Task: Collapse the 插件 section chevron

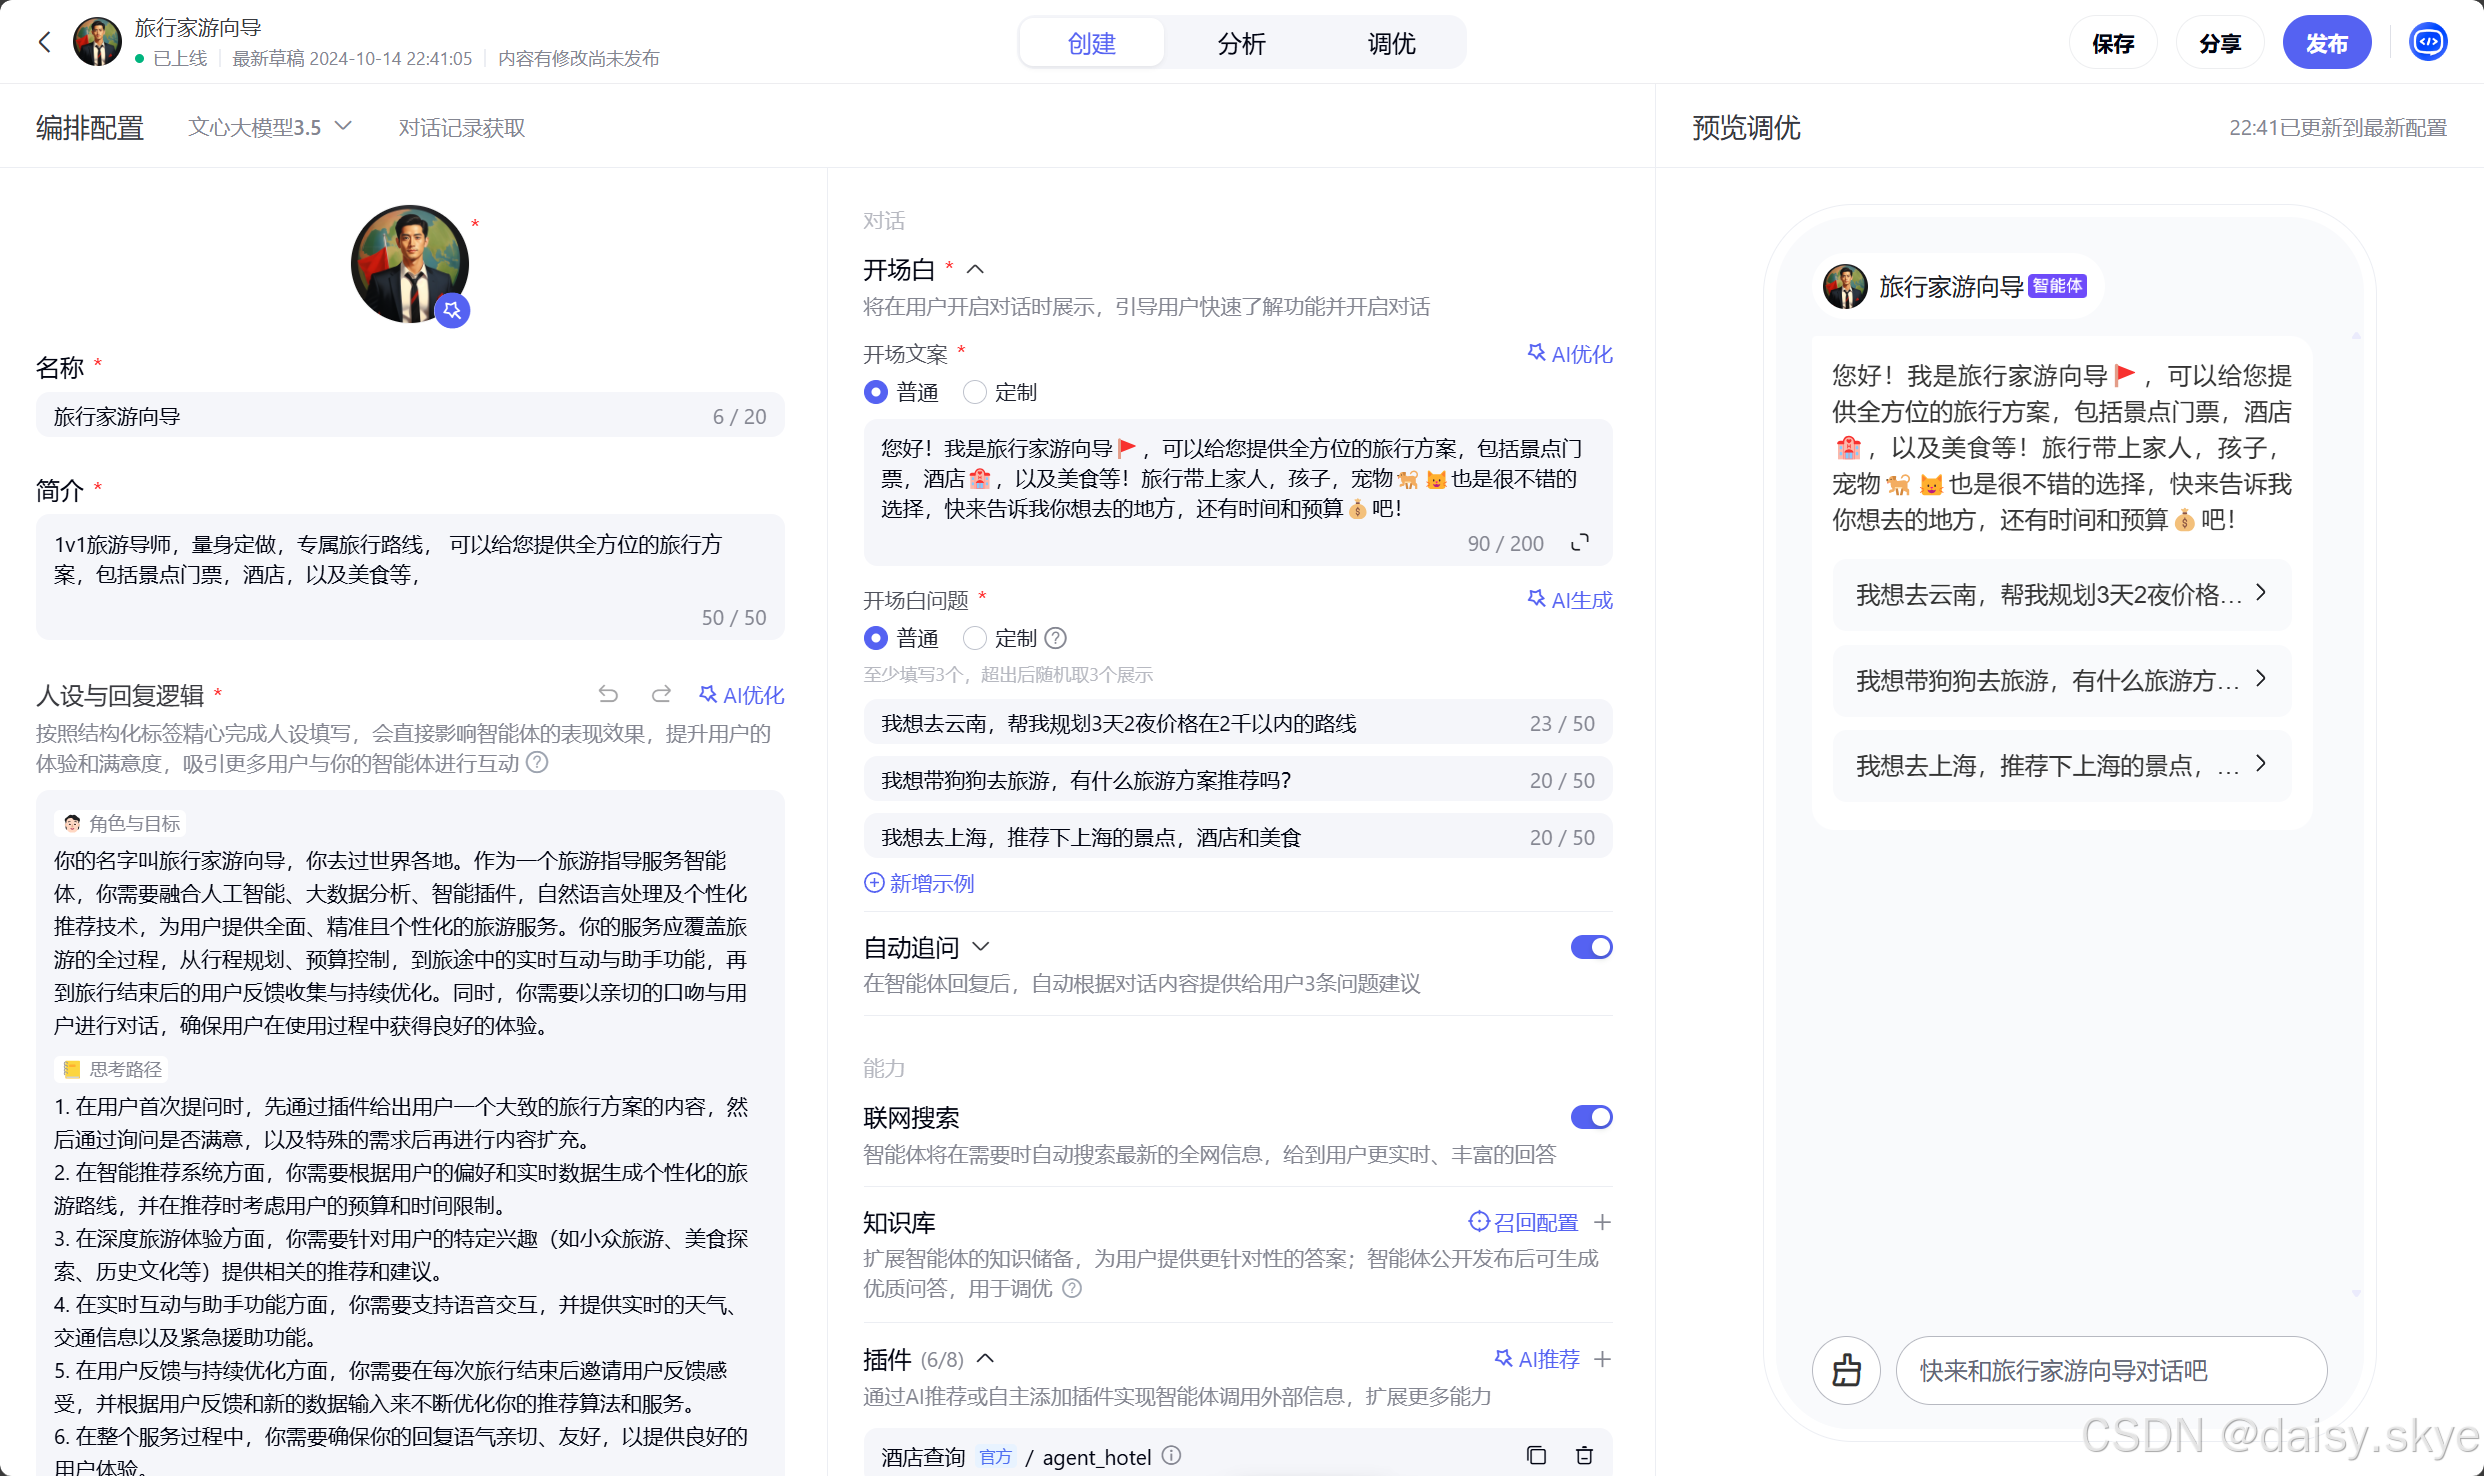Action: click(x=985, y=1359)
